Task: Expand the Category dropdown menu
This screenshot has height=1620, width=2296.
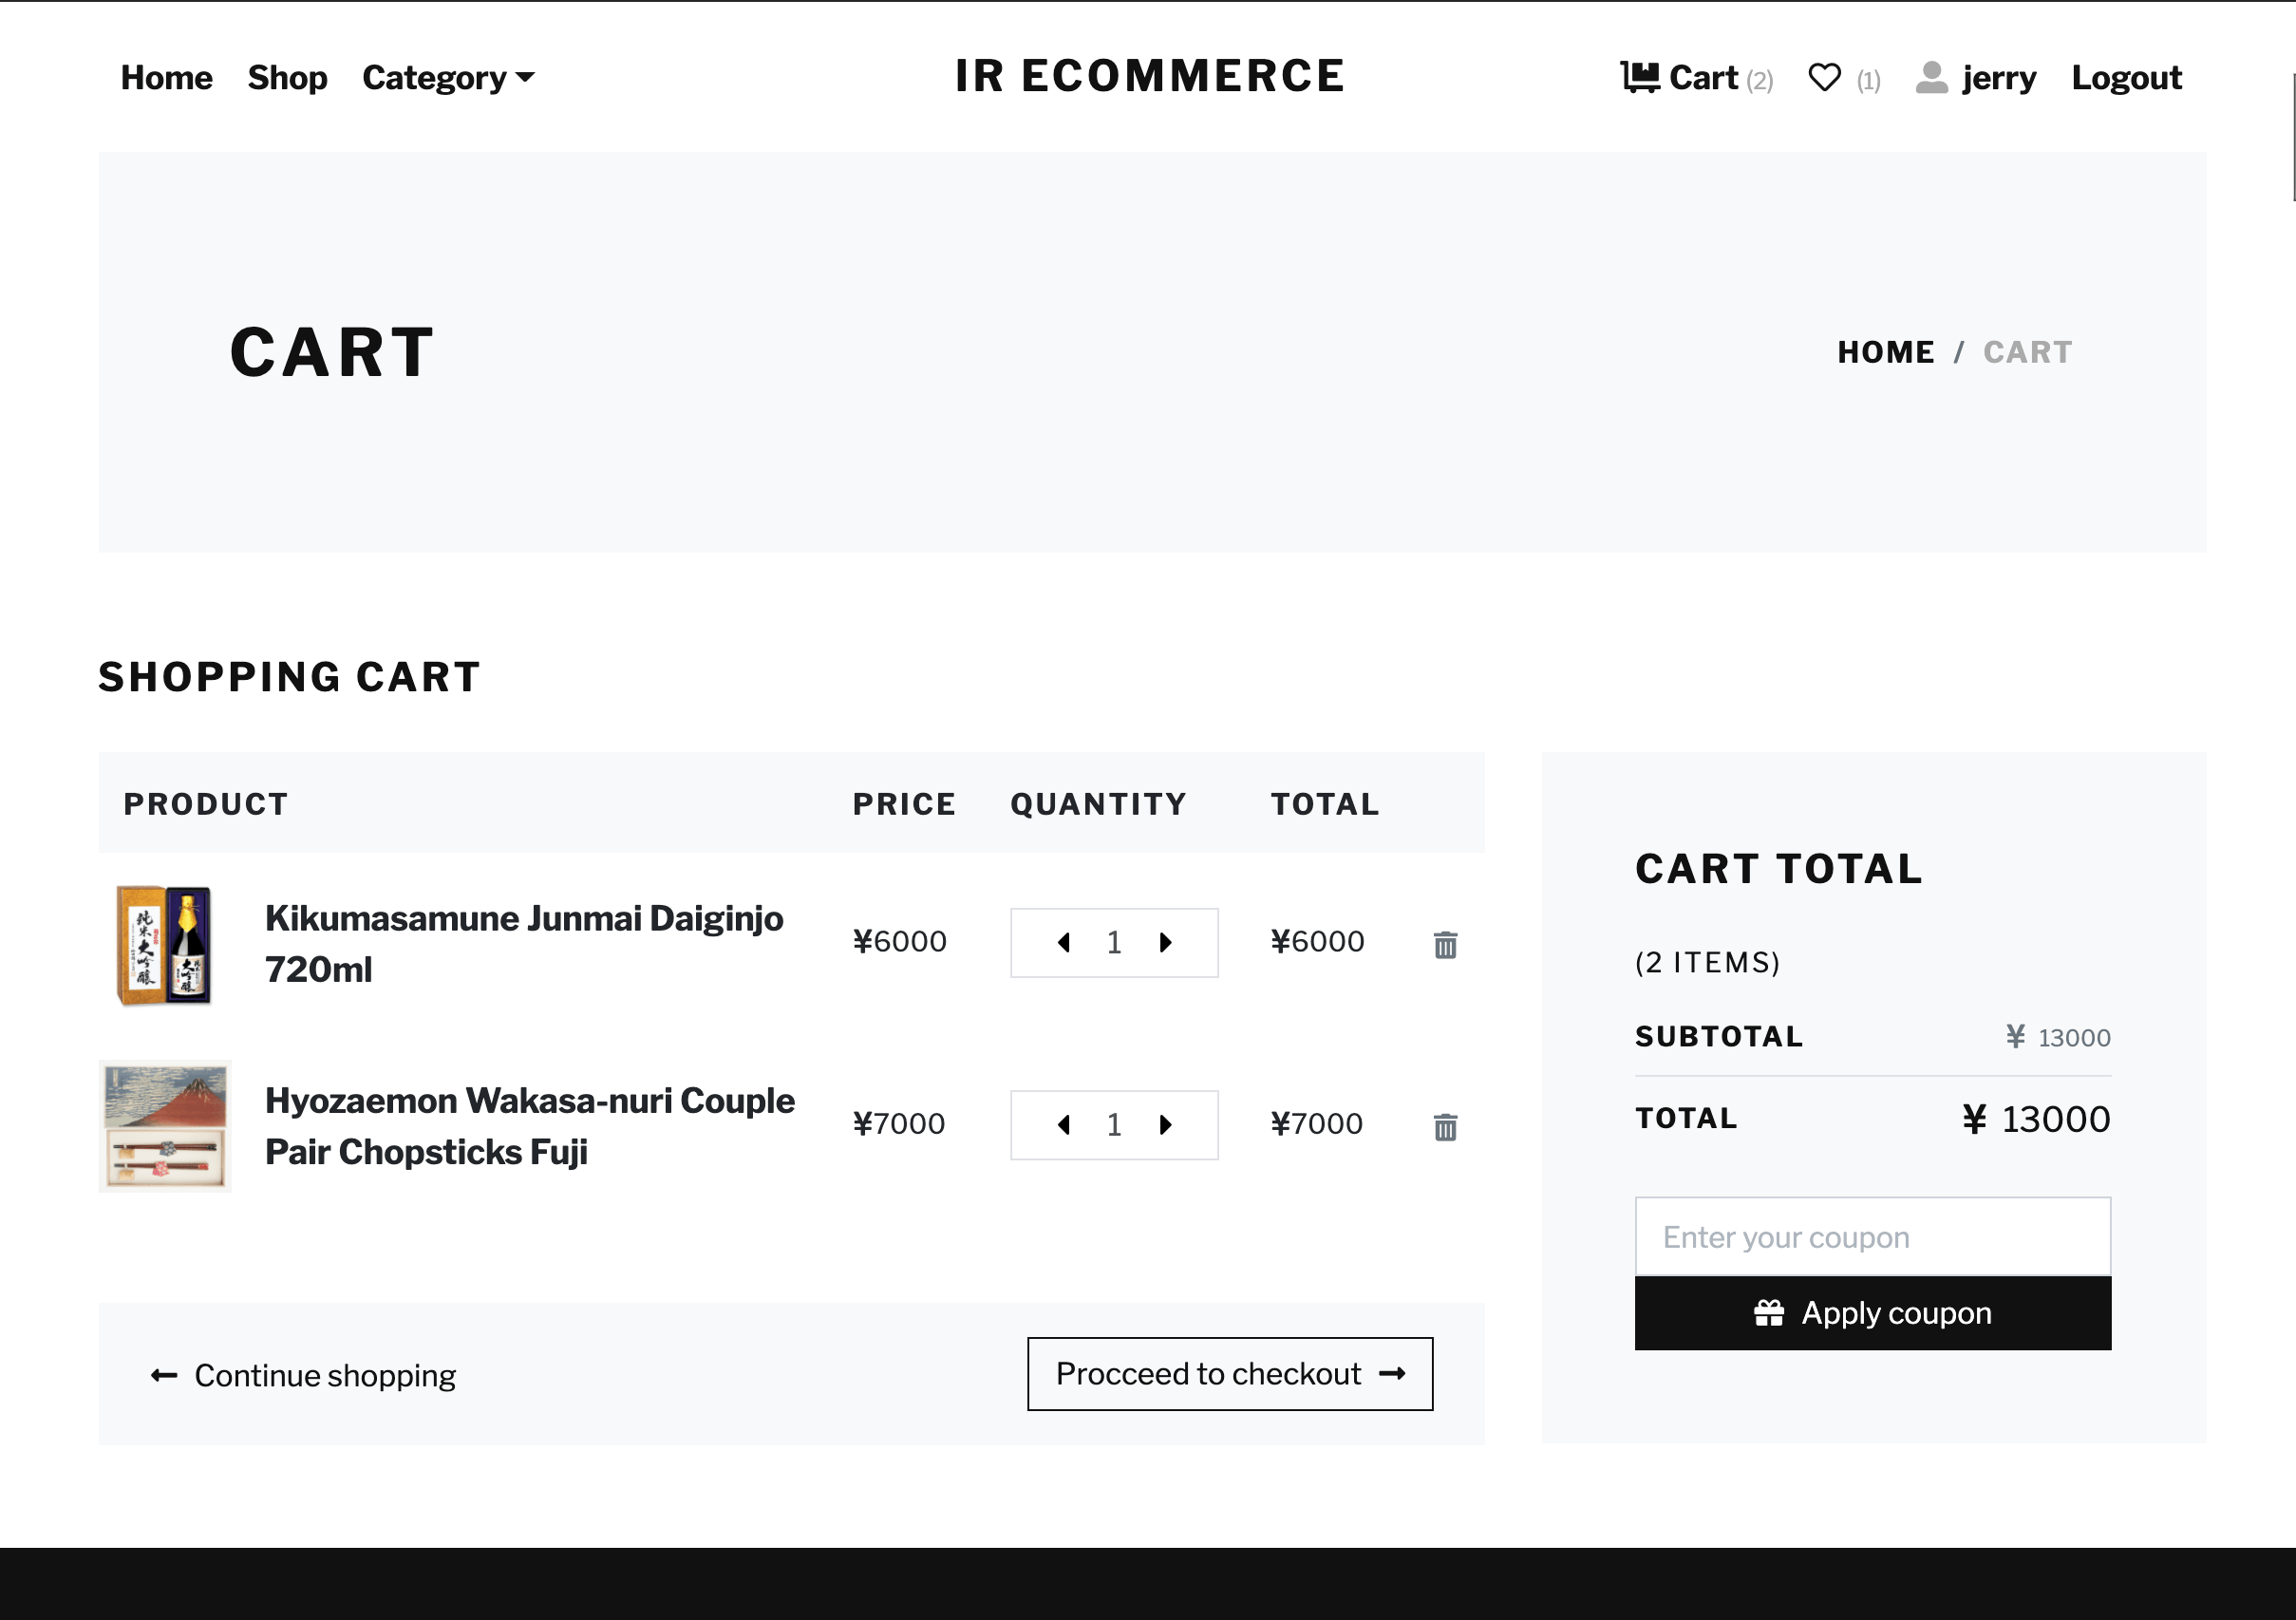Action: click(448, 78)
